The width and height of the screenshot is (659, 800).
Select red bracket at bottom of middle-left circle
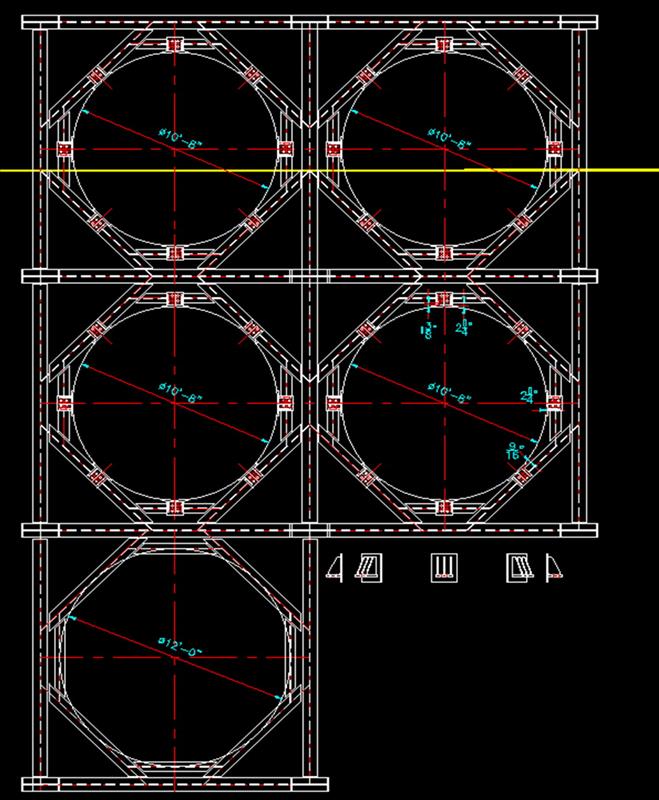pyautogui.click(x=173, y=506)
